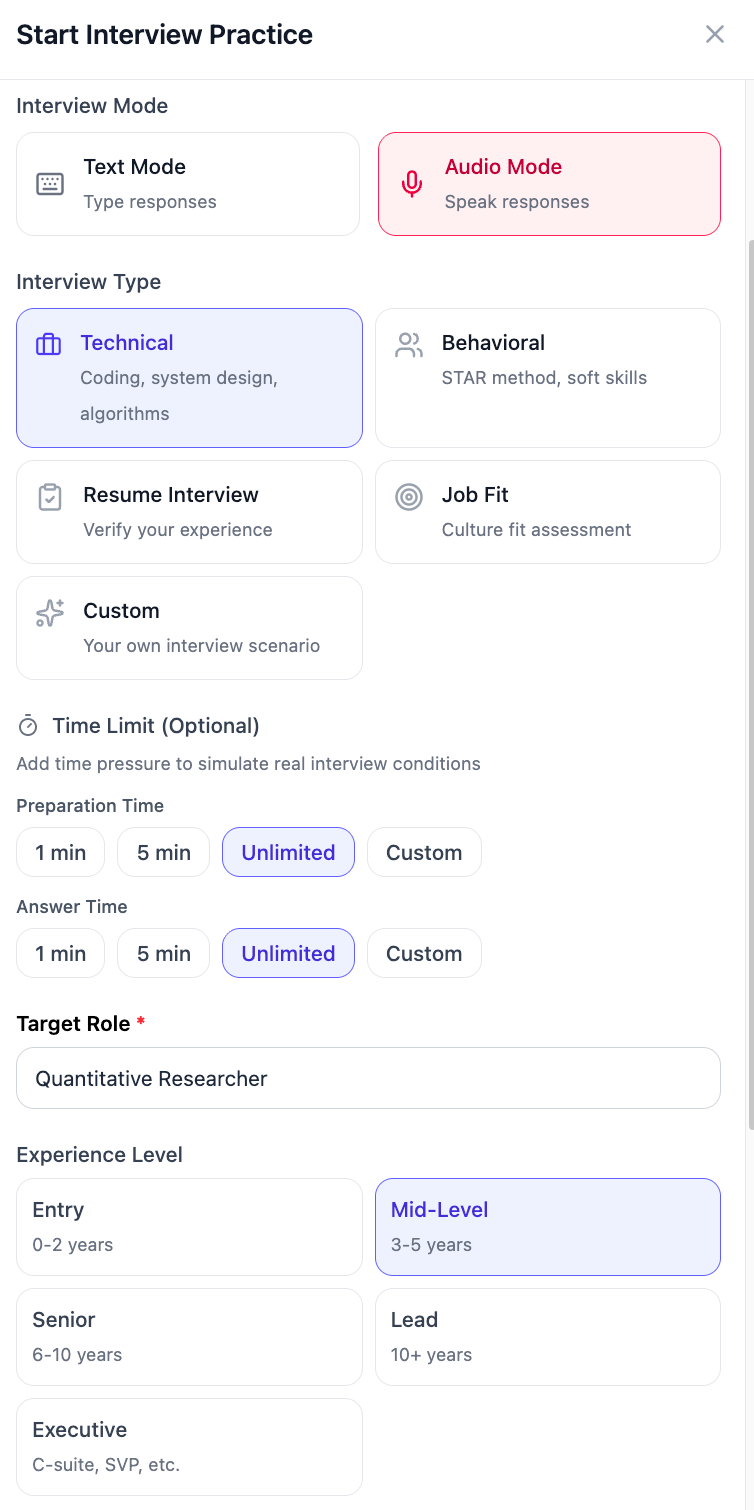Pick the Job Fit interview type
754x1510 pixels.
[x=548, y=512]
